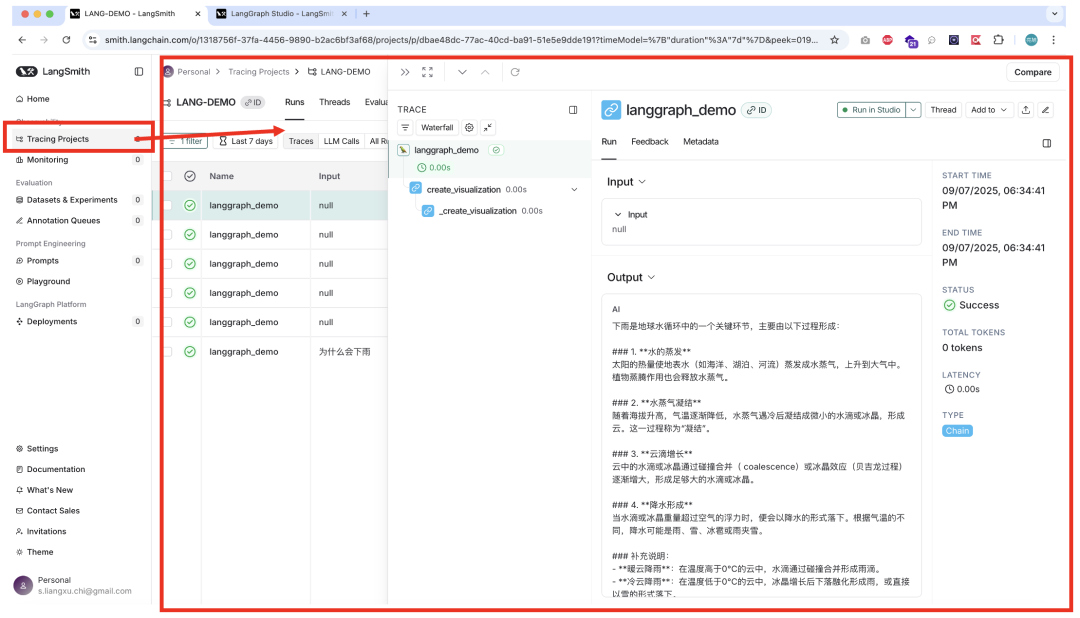This screenshot has height=618, width=1080.
Task: Go to the previous run with the up chevron
Action: [x=485, y=72]
